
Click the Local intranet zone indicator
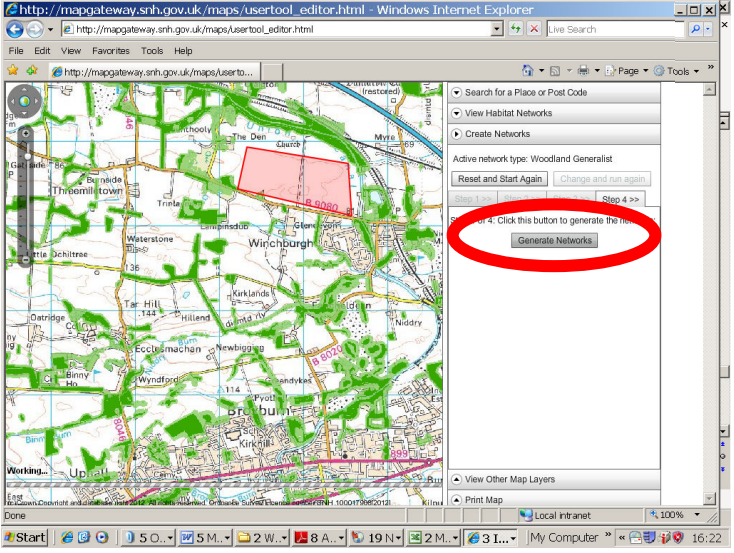pyautogui.click(x=555, y=515)
